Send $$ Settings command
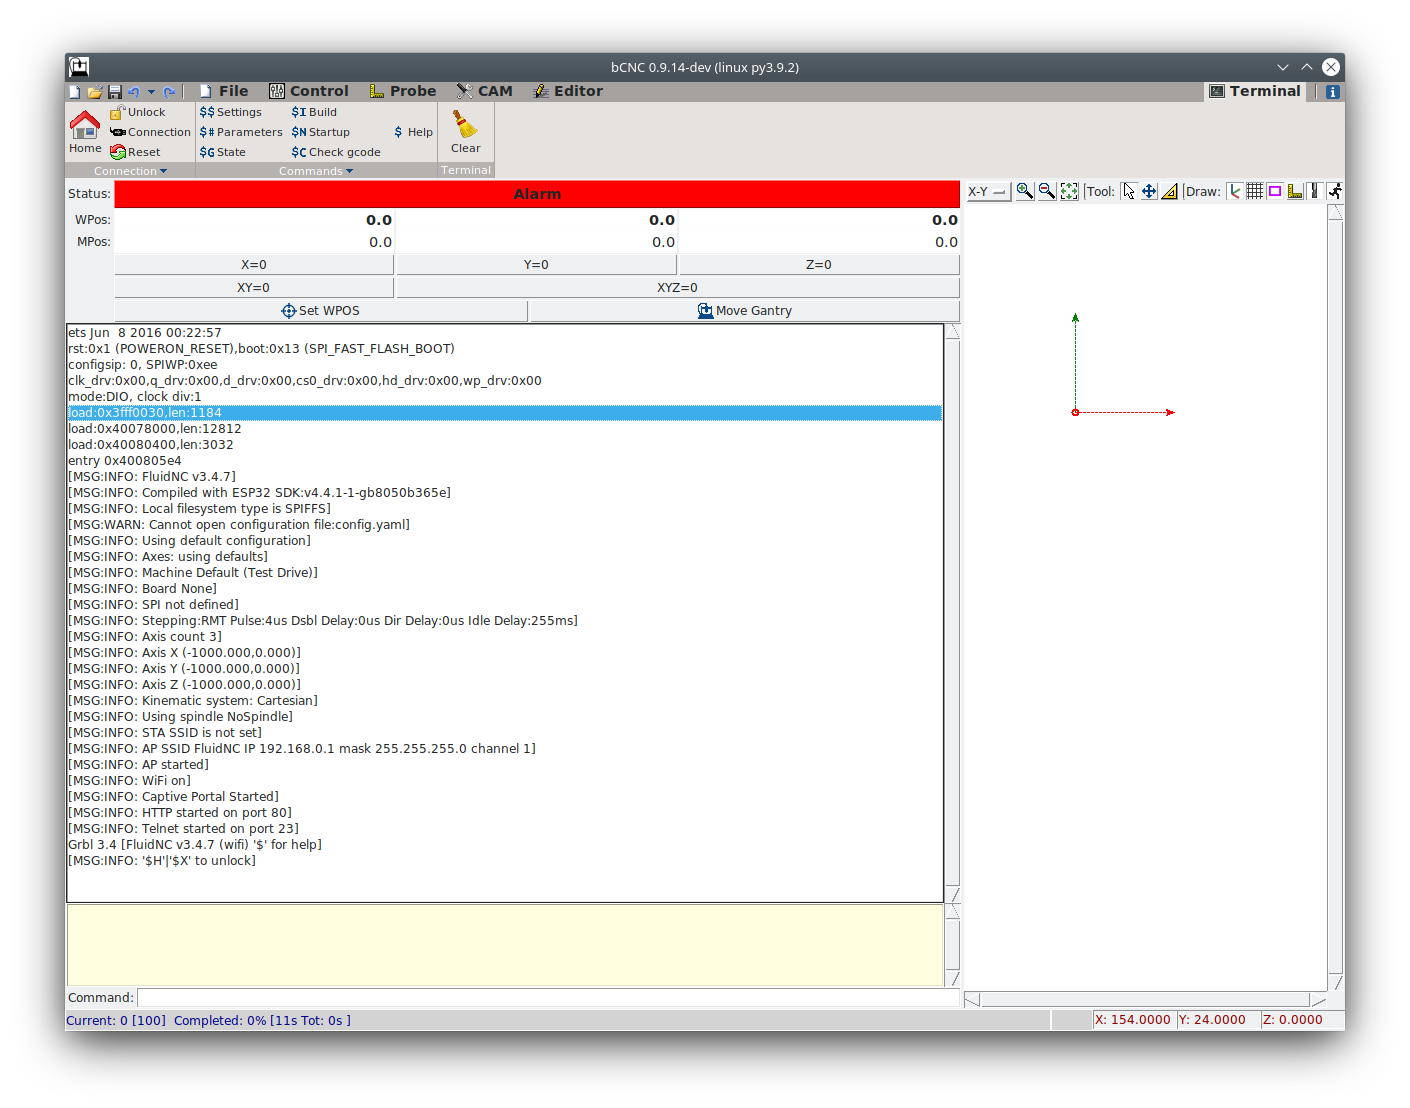Image resolution: width=1410 pixels, height=1108 pixels. pos(231,112)
